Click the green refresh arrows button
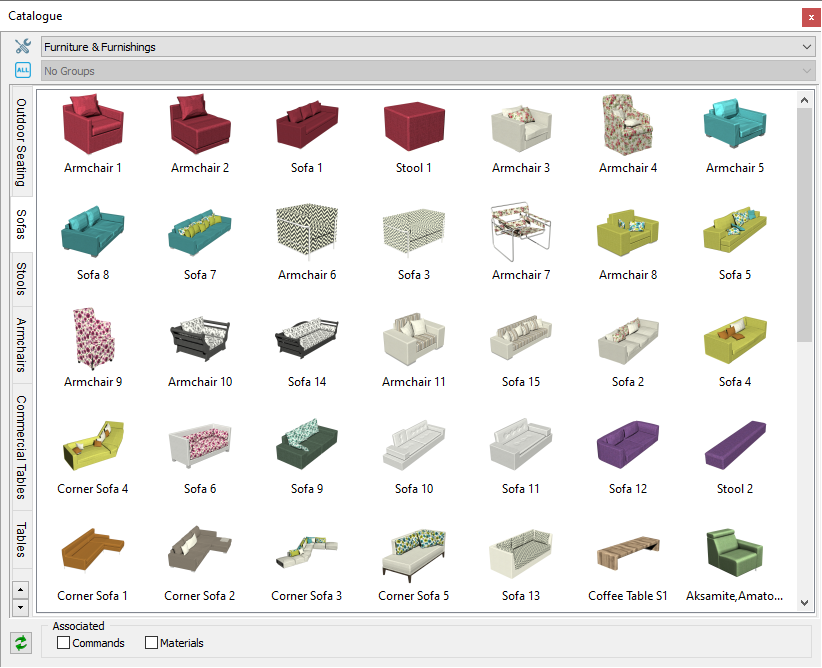Screen dimensions: 822x668 coord(21,643)
